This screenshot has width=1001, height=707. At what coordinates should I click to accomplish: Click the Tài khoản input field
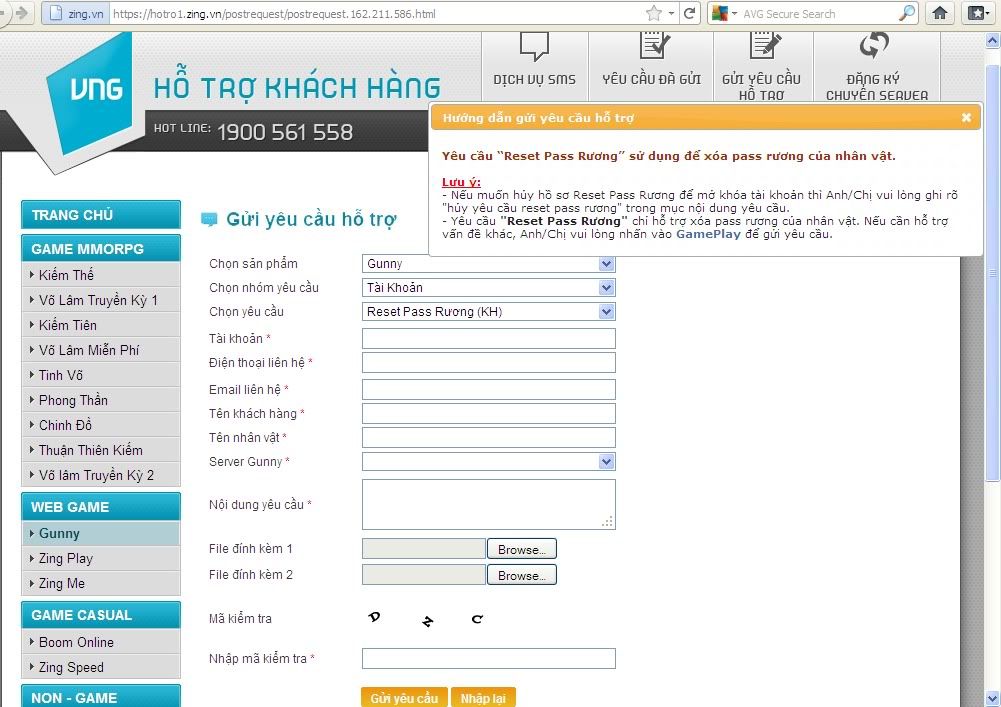click(488, 338)
